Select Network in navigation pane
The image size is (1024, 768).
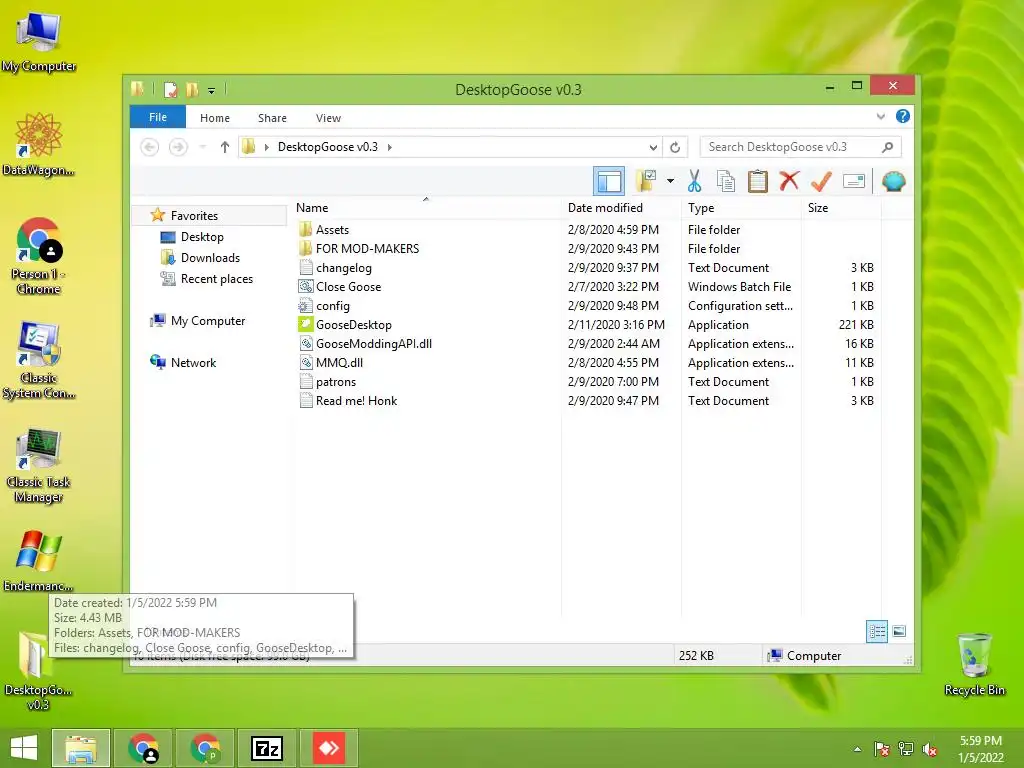click(193, 362)
